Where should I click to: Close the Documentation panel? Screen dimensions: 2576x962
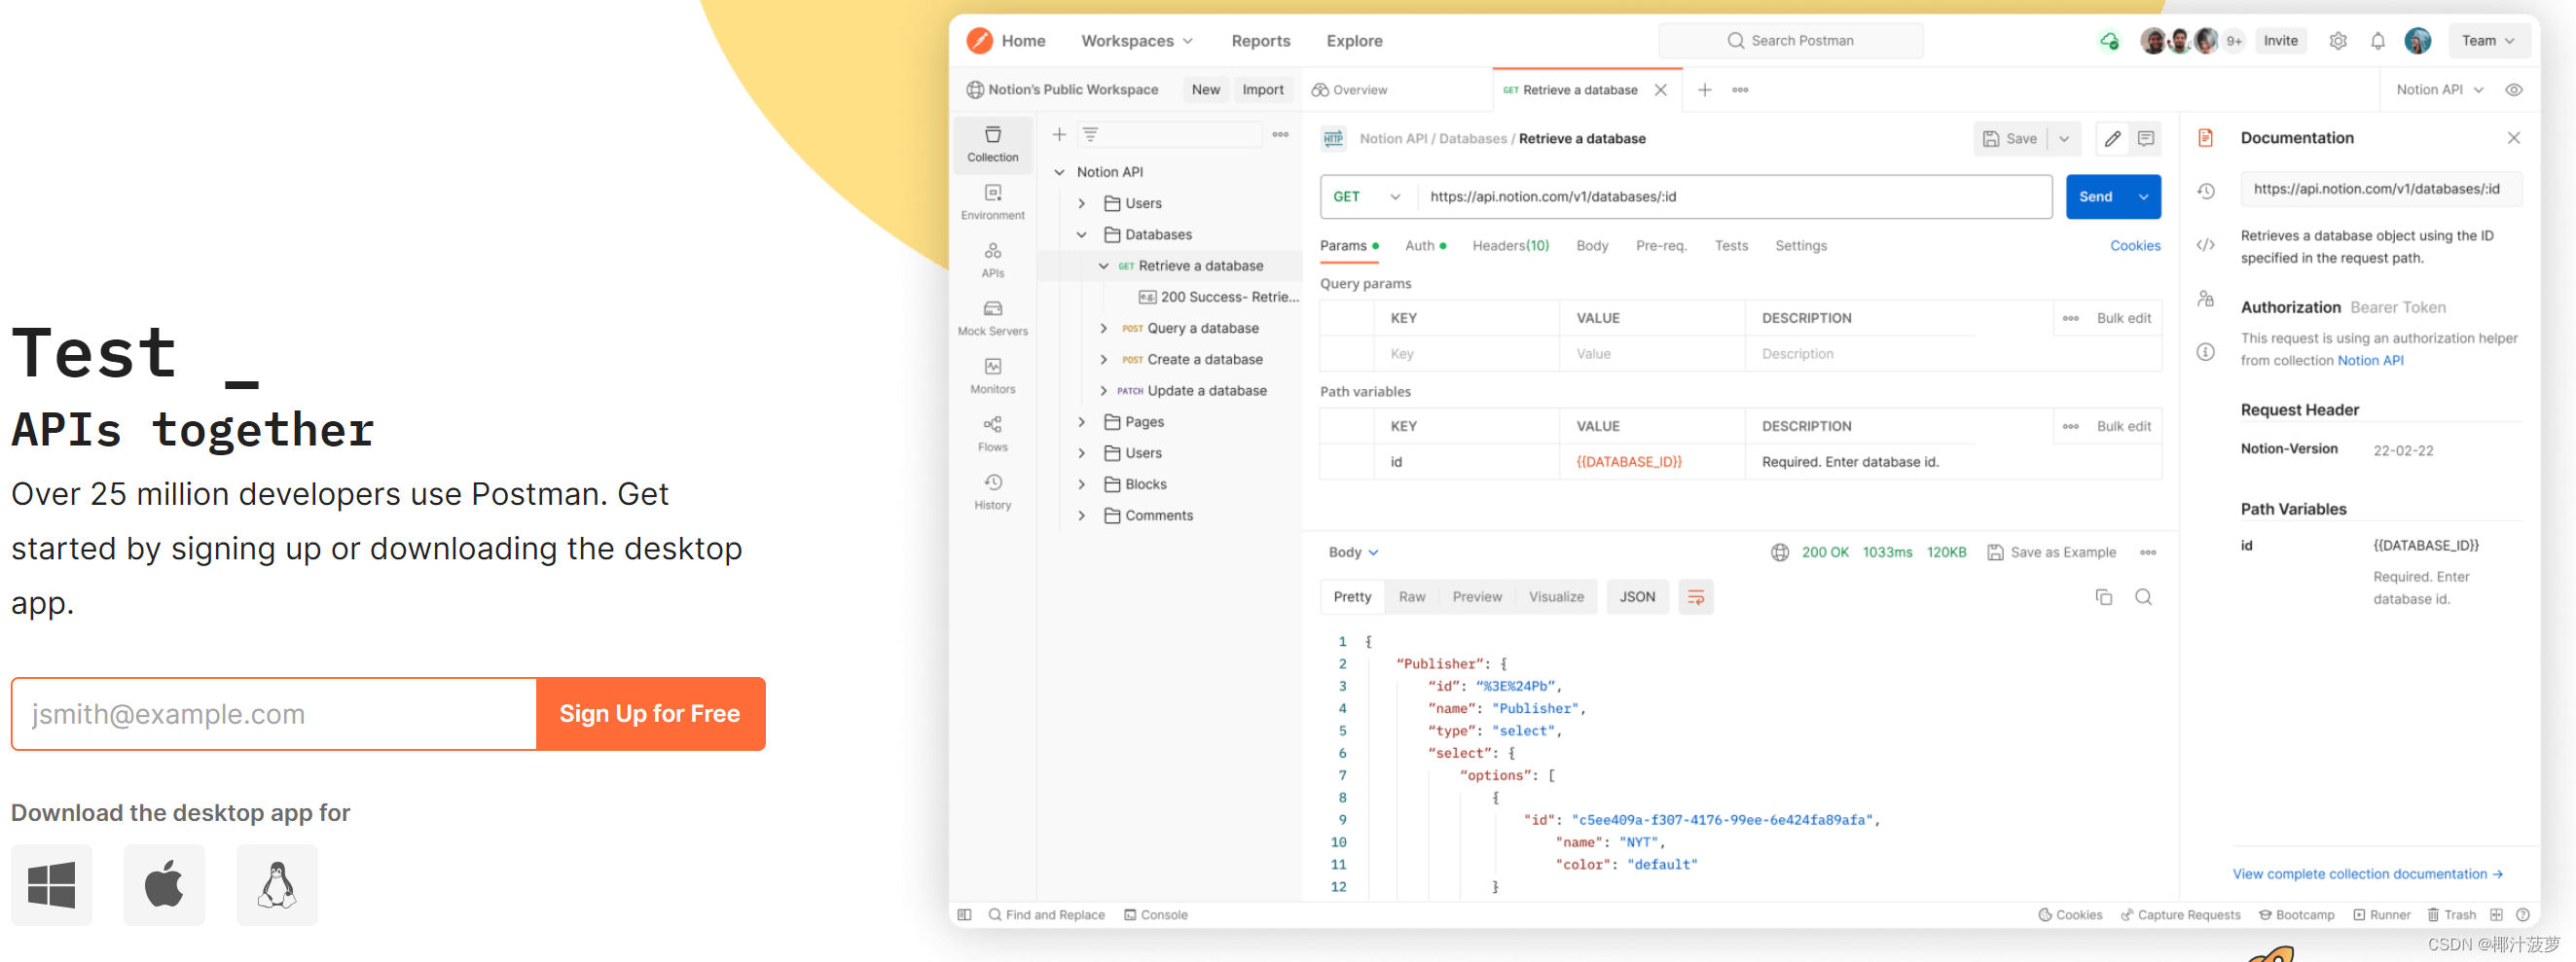pos(2513,138)
